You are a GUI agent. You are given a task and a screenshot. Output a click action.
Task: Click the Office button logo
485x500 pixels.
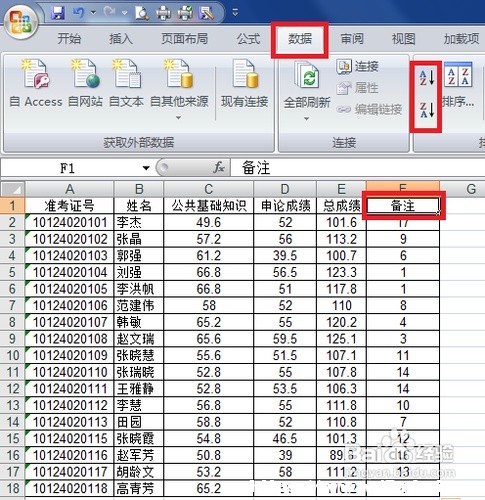22,22
